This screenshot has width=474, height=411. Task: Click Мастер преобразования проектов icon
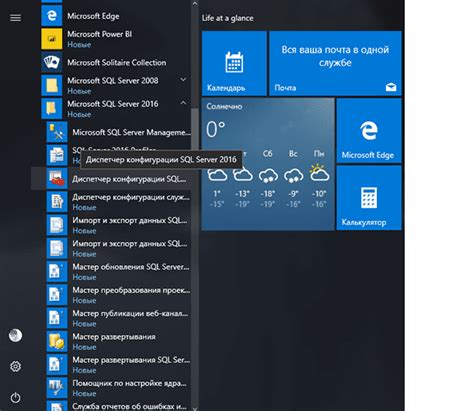point(57,295)
